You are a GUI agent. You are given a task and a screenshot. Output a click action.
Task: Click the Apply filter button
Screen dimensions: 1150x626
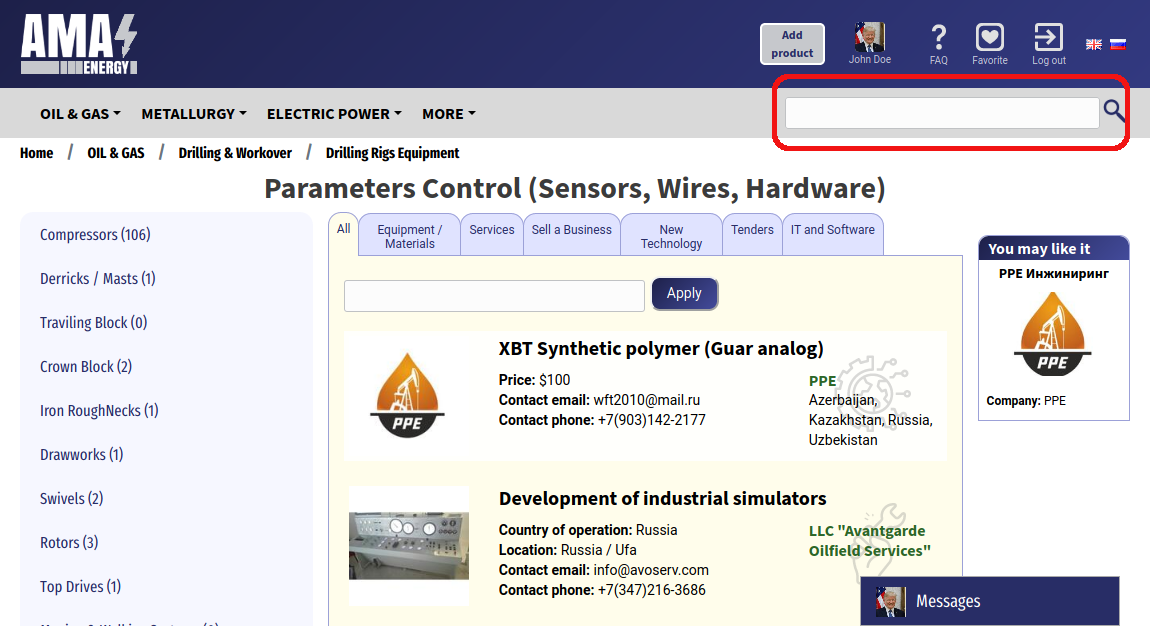pos(684,294)
